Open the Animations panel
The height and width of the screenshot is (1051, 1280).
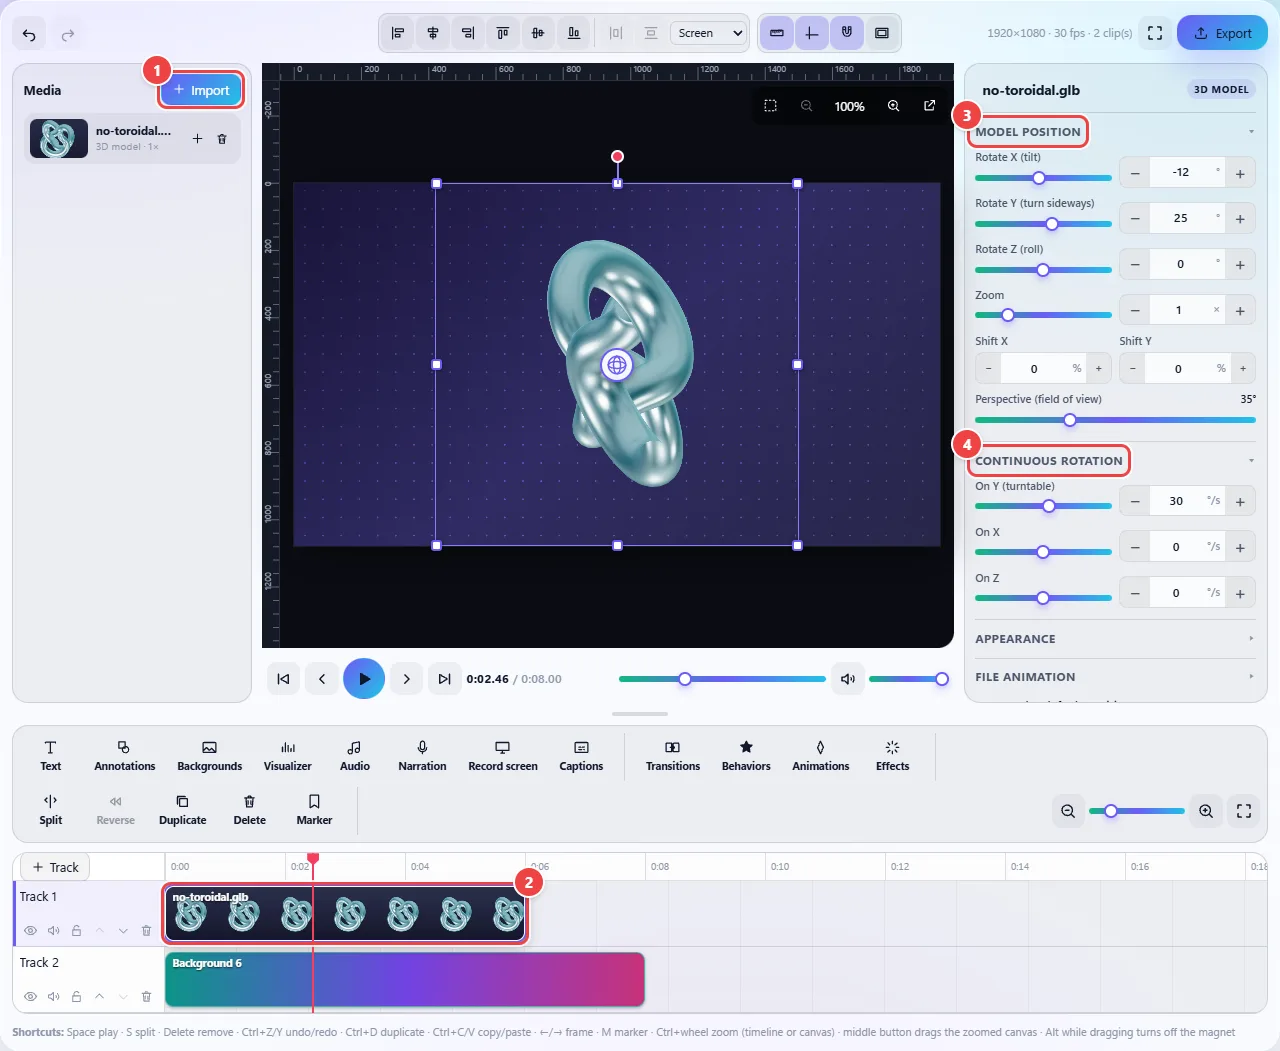coord(821,756)
